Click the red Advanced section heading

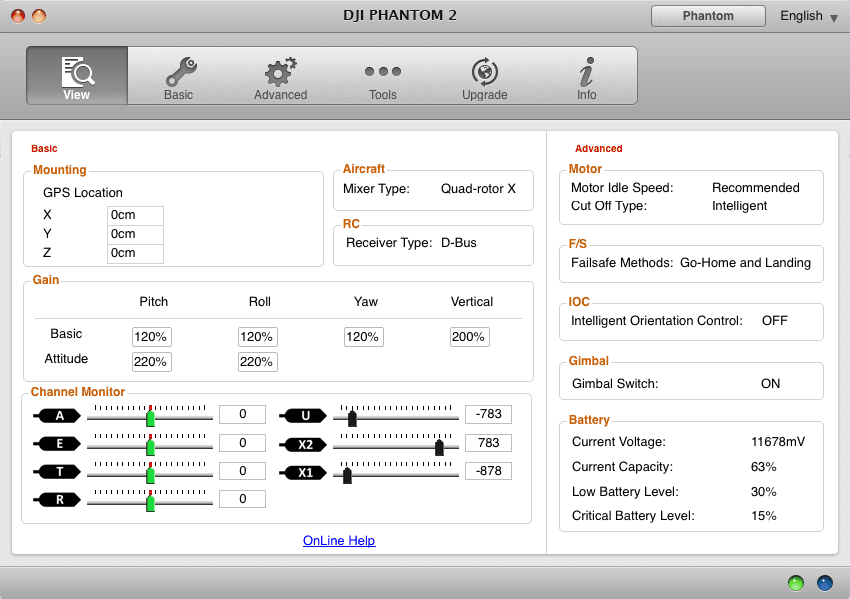coord(598,149)
